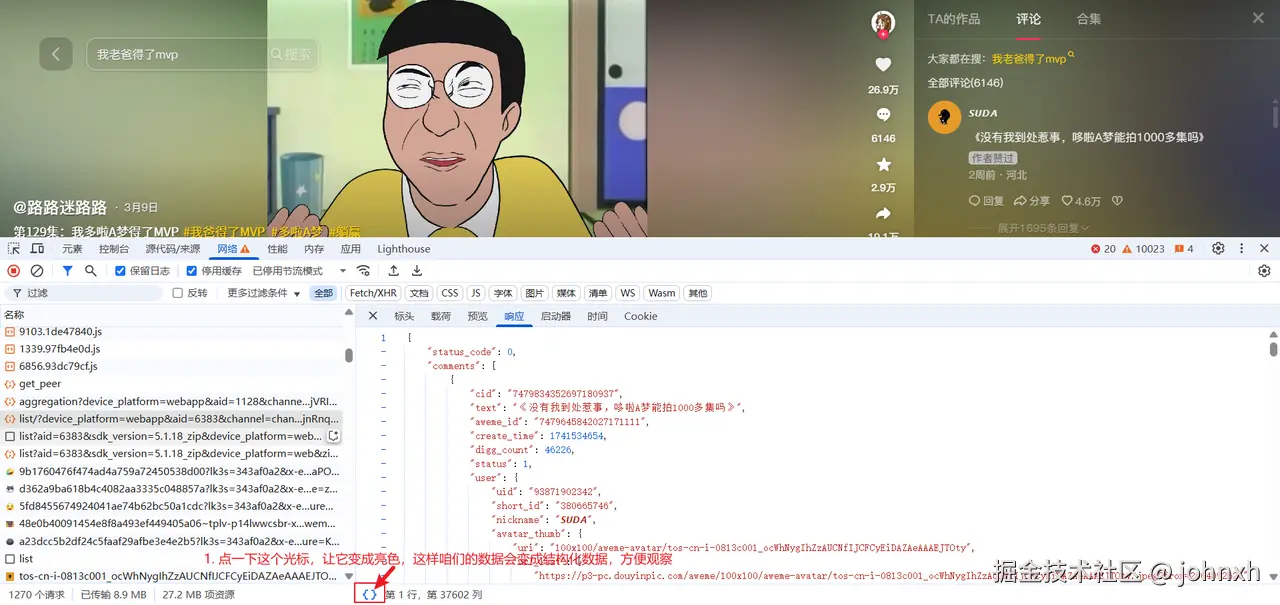This screenshot has width=1280, height=605.
Task: Stop recording the network log
Action: click(x=12, y=270)
